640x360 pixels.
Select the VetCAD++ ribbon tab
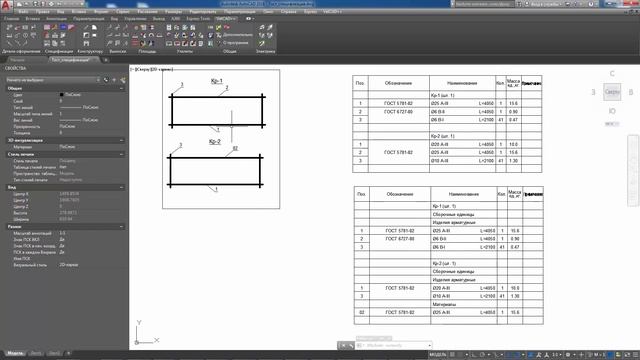click(x=226, y=19)
